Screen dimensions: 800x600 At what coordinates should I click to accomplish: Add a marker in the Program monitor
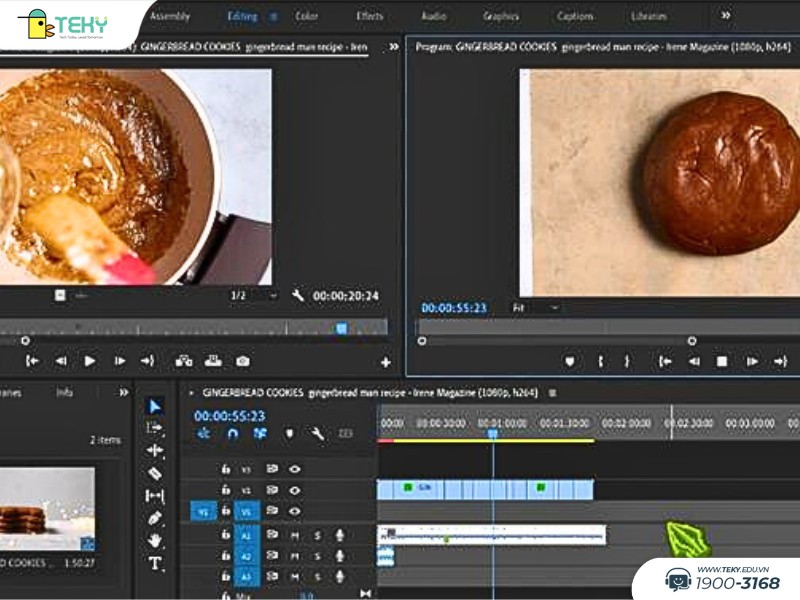[x=570, y=362]
